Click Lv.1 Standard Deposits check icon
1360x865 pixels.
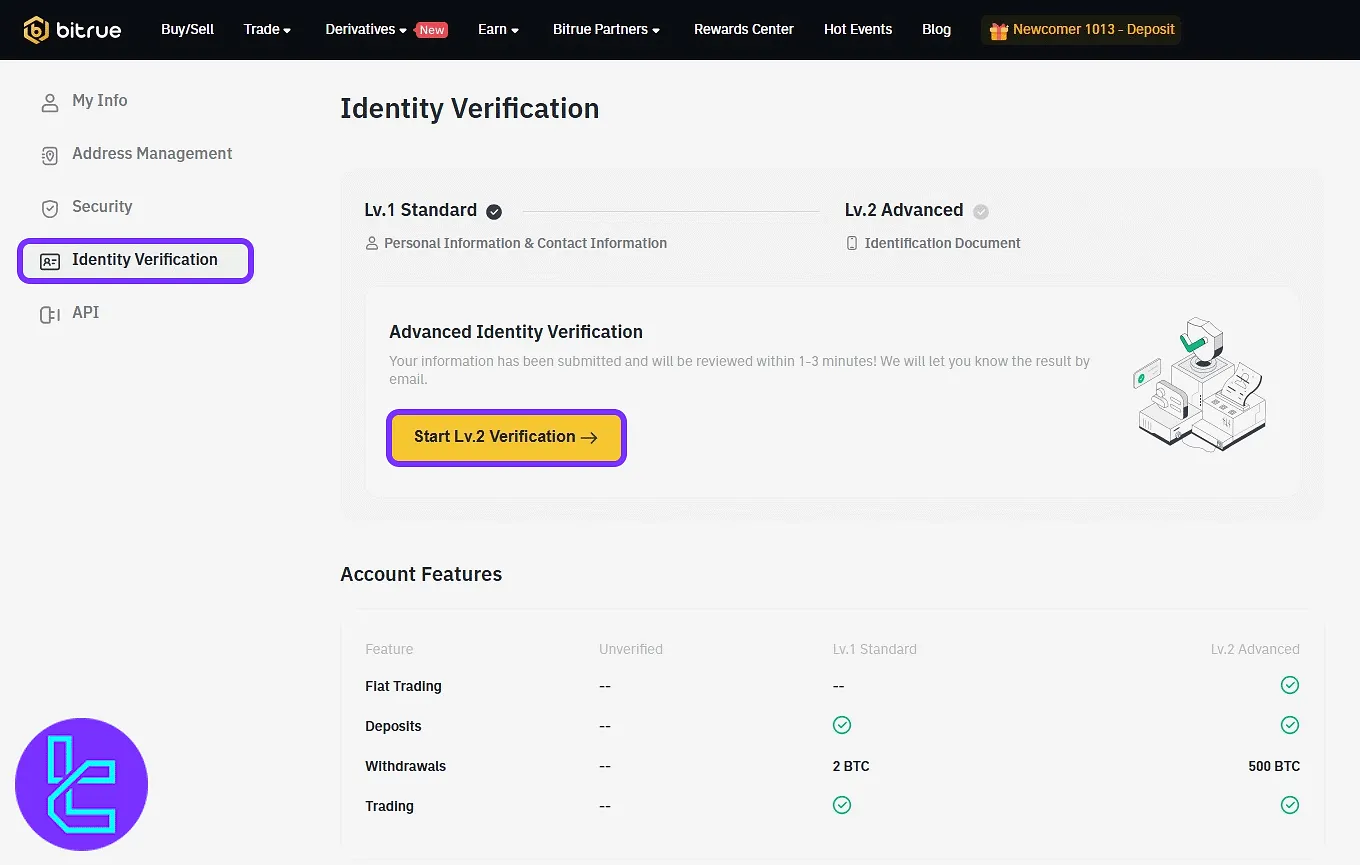click(x=842, y=725)
